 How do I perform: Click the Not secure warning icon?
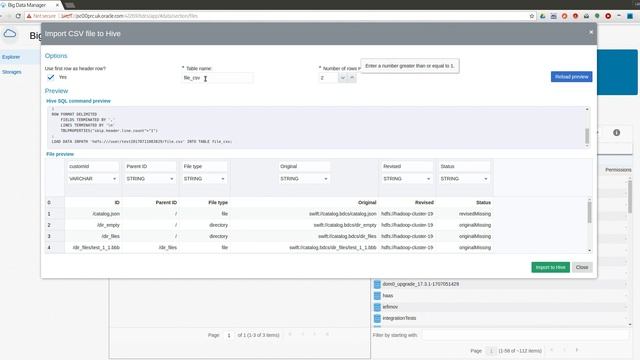coord(29,16)
